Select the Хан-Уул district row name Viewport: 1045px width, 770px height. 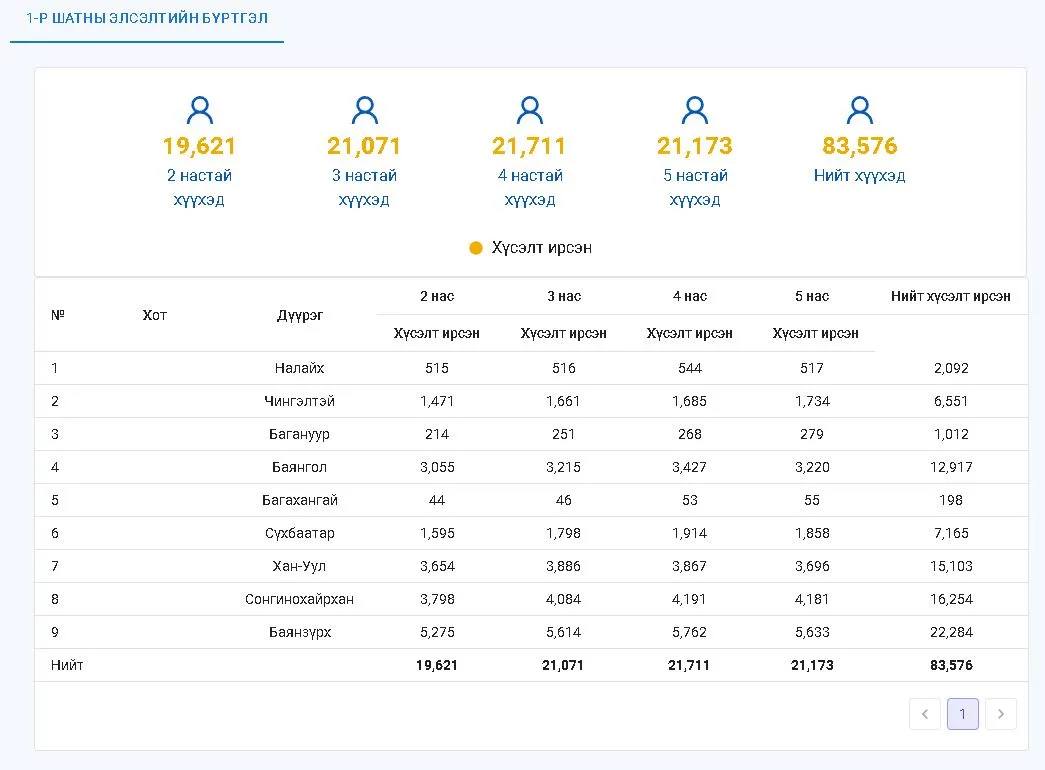coord(299,566)
